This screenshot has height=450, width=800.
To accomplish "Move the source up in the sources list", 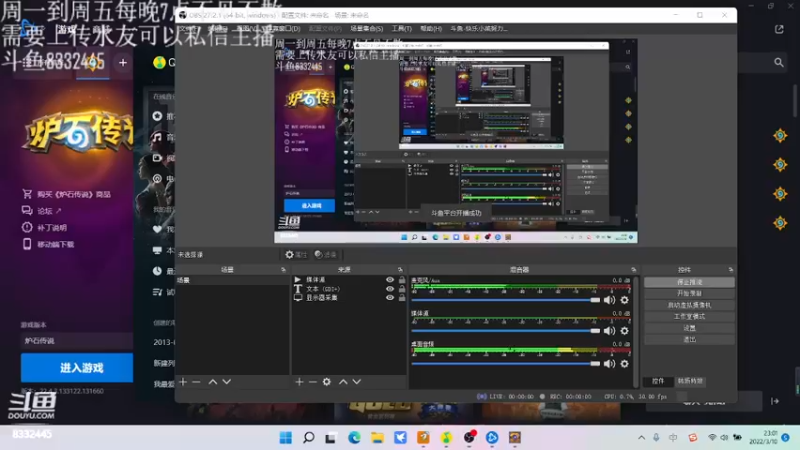I will (343, 382).
